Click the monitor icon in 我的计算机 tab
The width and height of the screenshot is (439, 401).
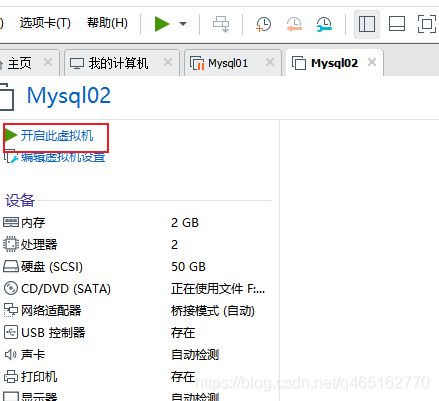(x=77, y=63)
